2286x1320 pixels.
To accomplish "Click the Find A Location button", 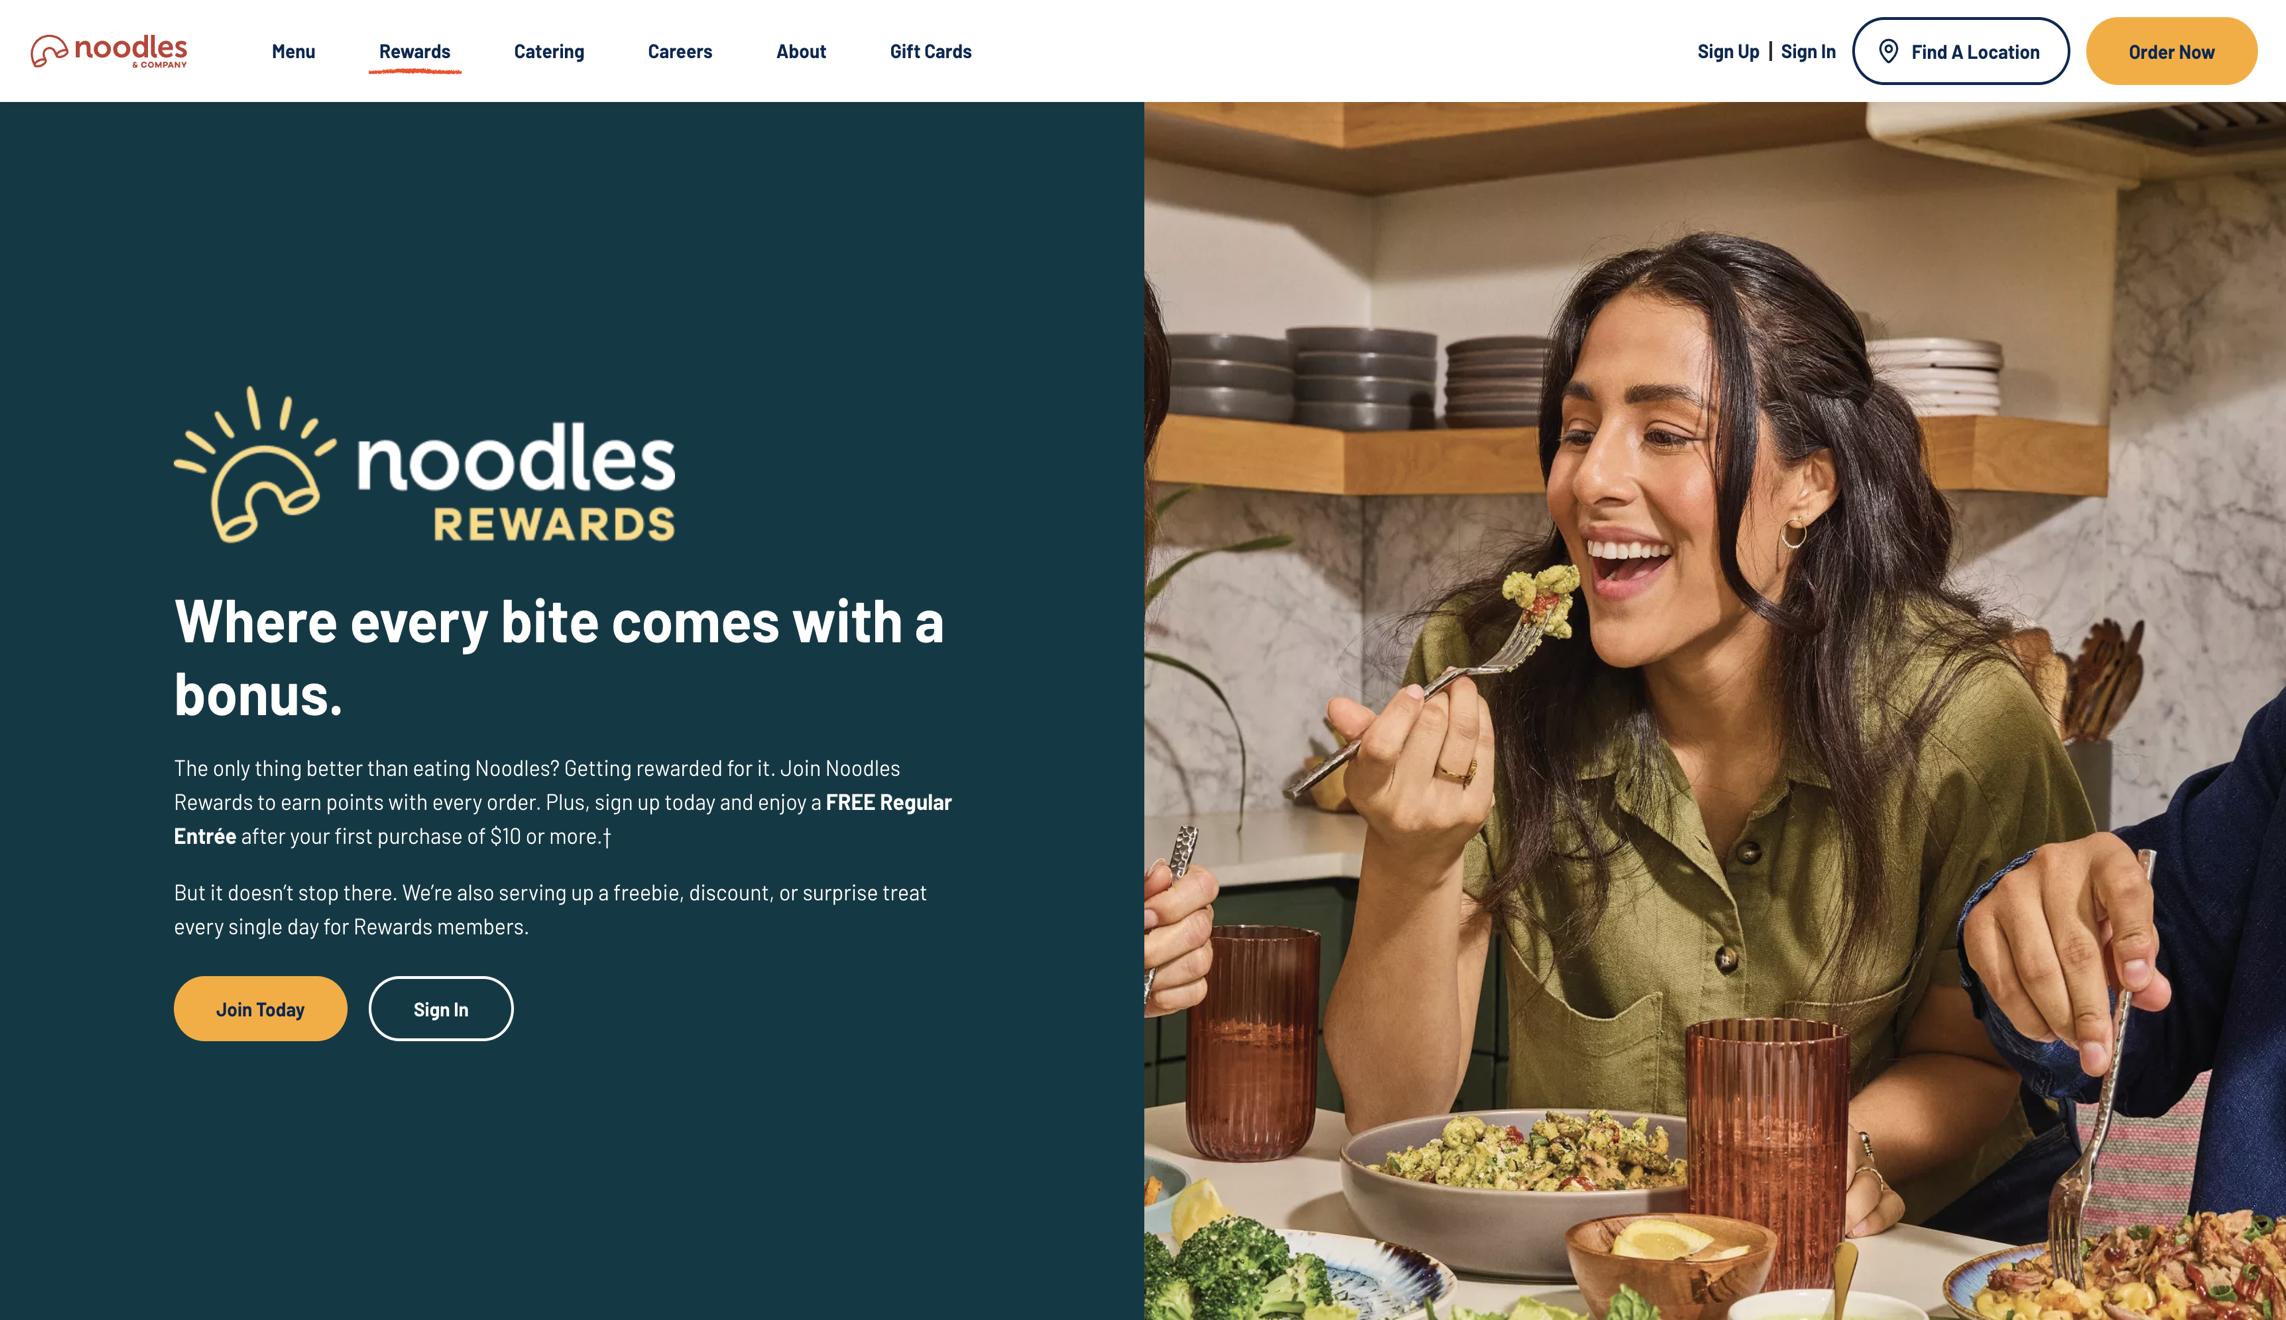I will coord(1961,51).
